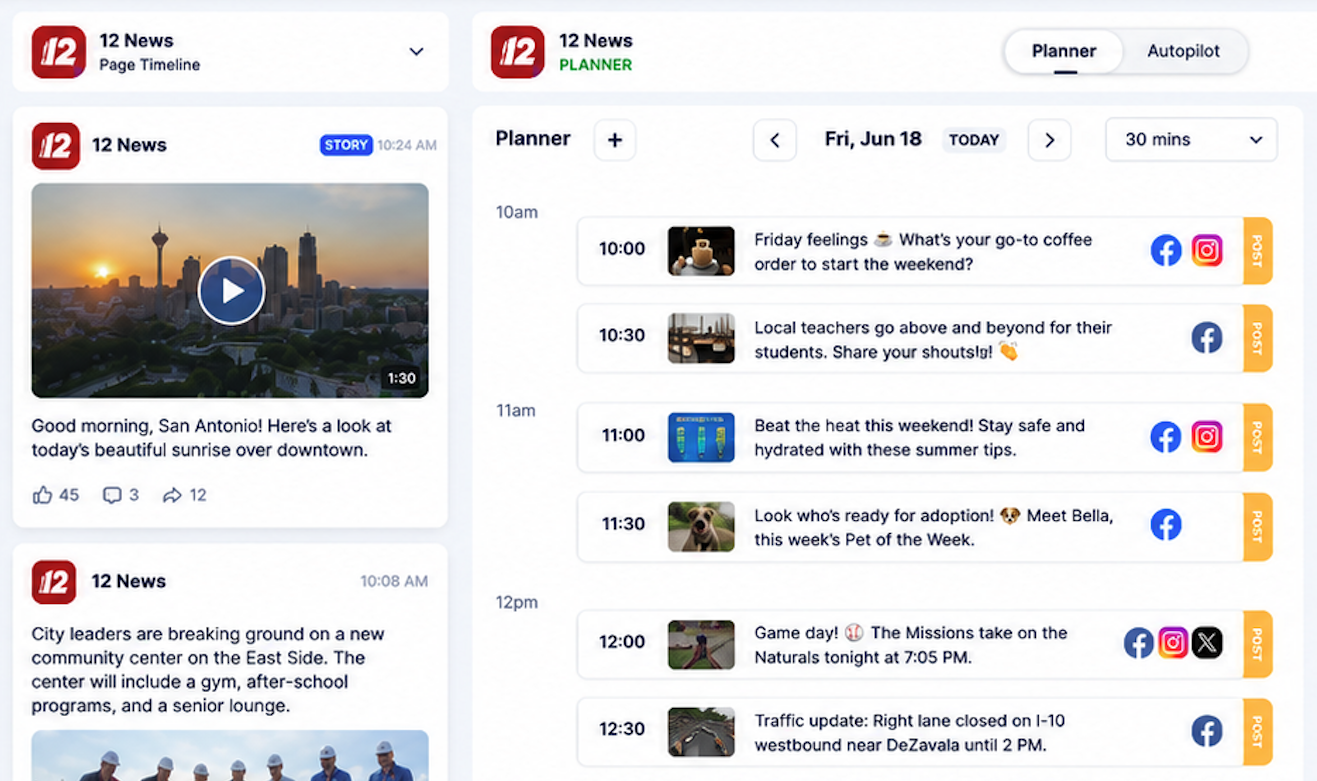Open the 30 mins interval dropdown
Image resolution: width=1317 pixels, height=781 pixels.
pos(1191,140)
